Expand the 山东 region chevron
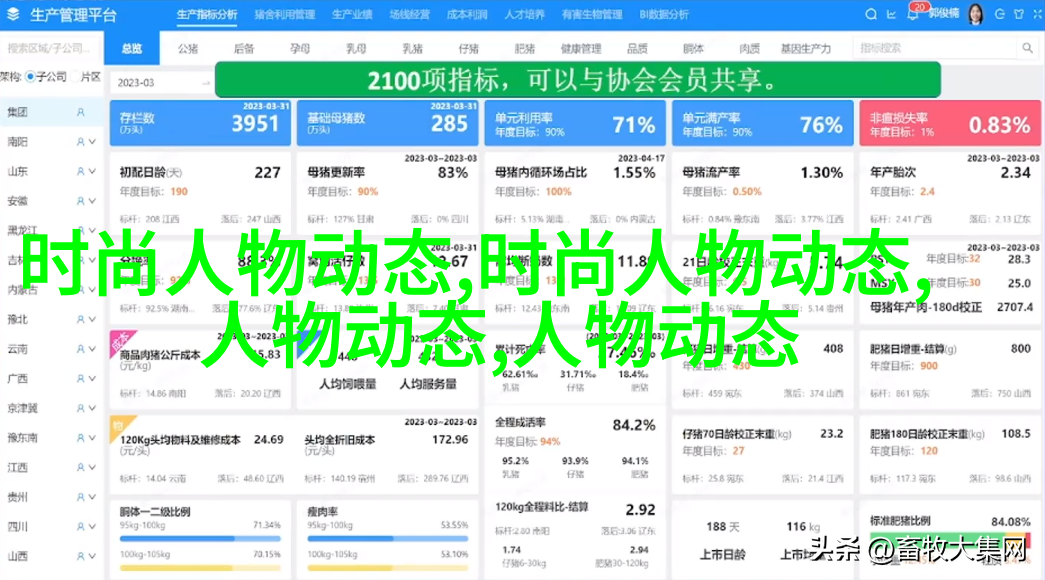The height and width of the screenshot is (580, 1045). click(x=92, y=172)
